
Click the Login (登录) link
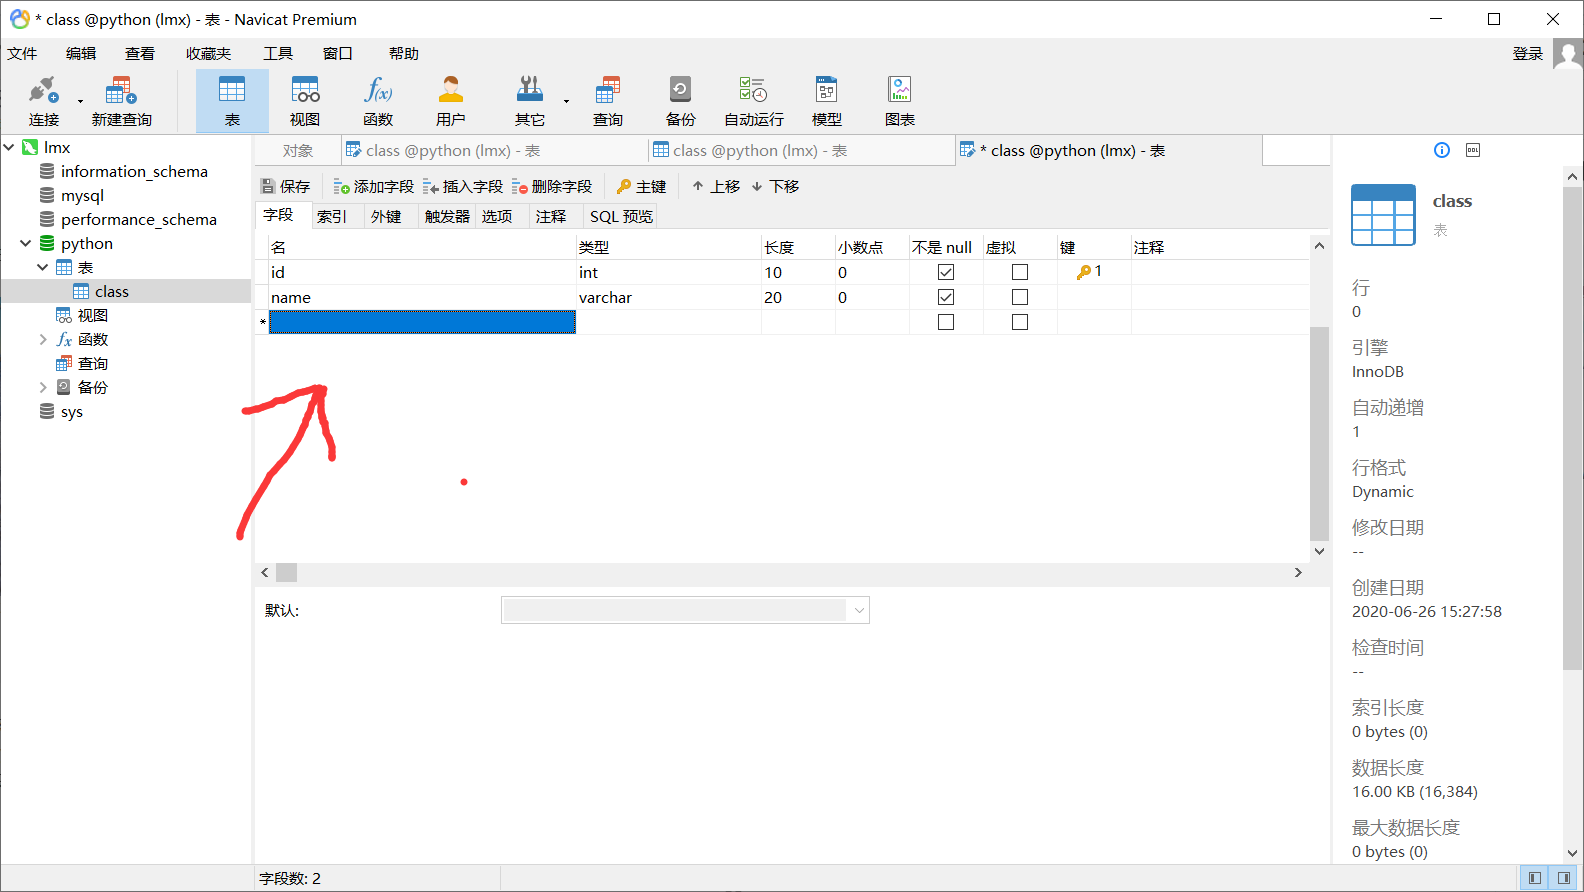tap(1527, 54)
